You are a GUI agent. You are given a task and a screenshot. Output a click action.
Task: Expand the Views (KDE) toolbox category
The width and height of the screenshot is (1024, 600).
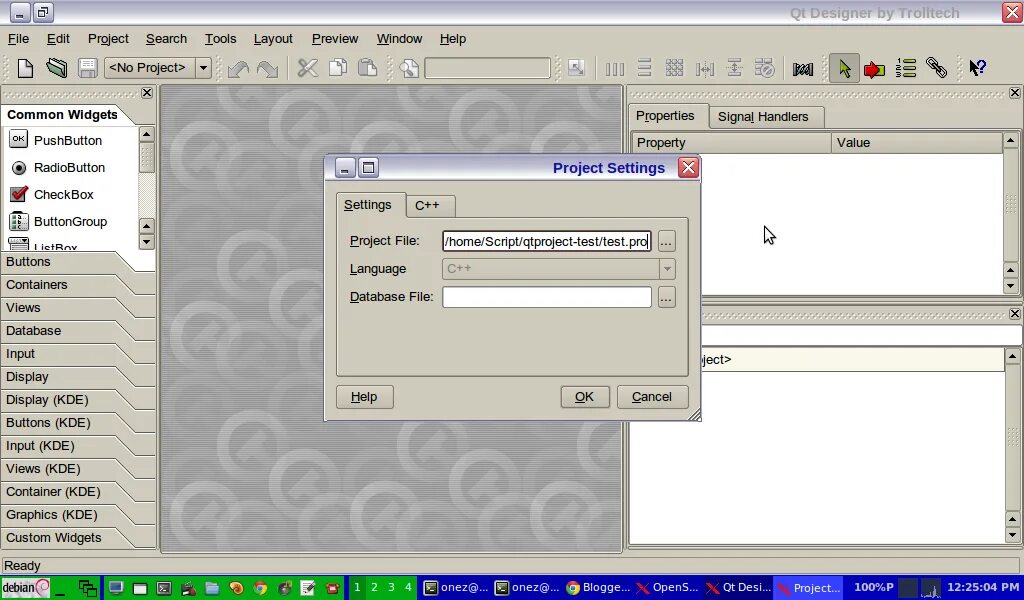(78, 469)
